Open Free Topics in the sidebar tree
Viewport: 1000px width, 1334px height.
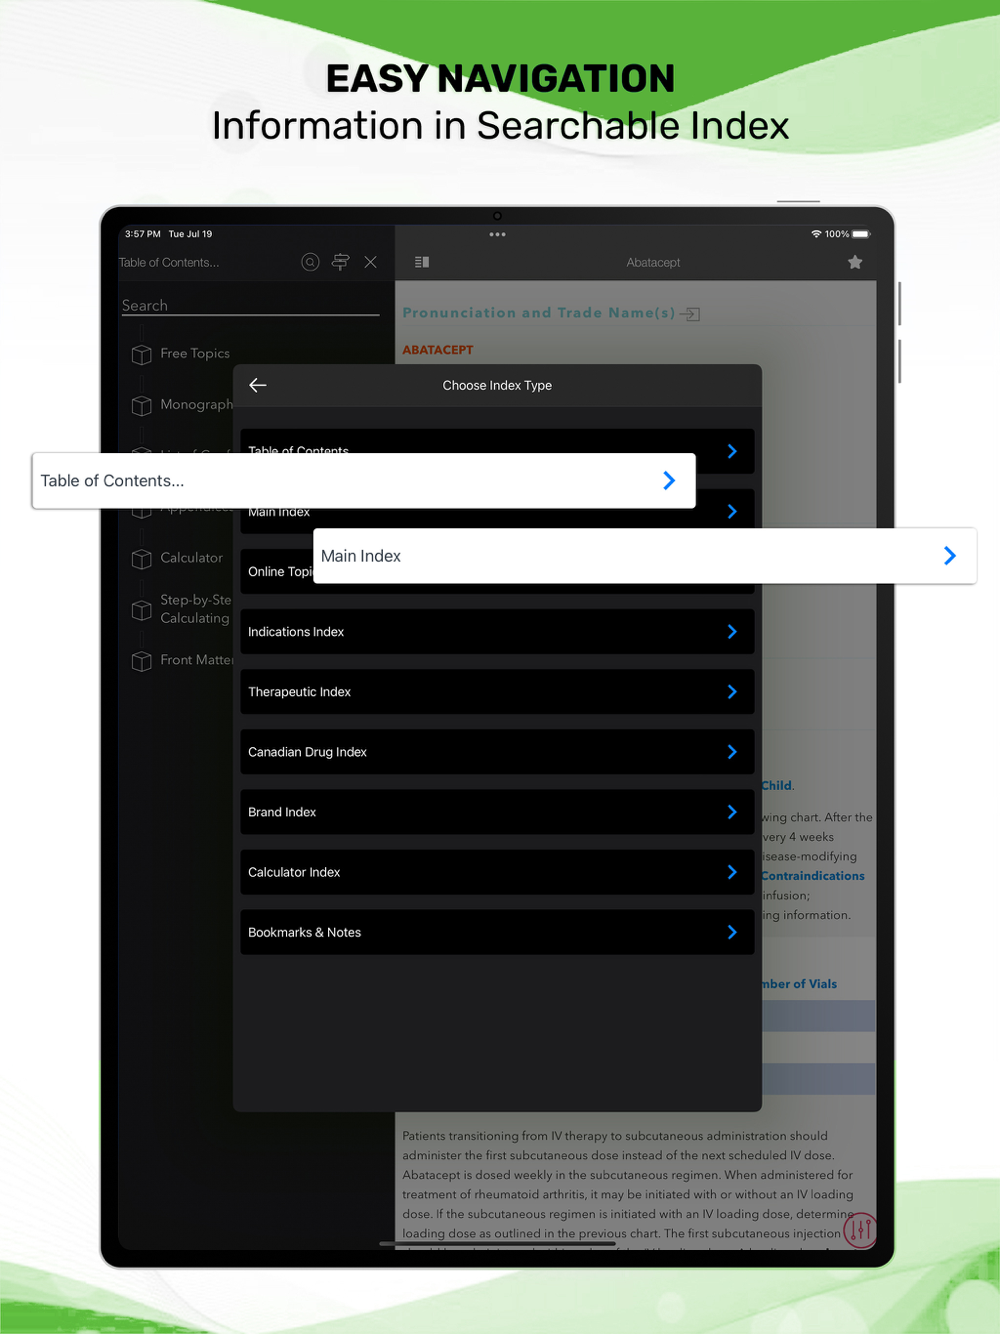(195, 353)
